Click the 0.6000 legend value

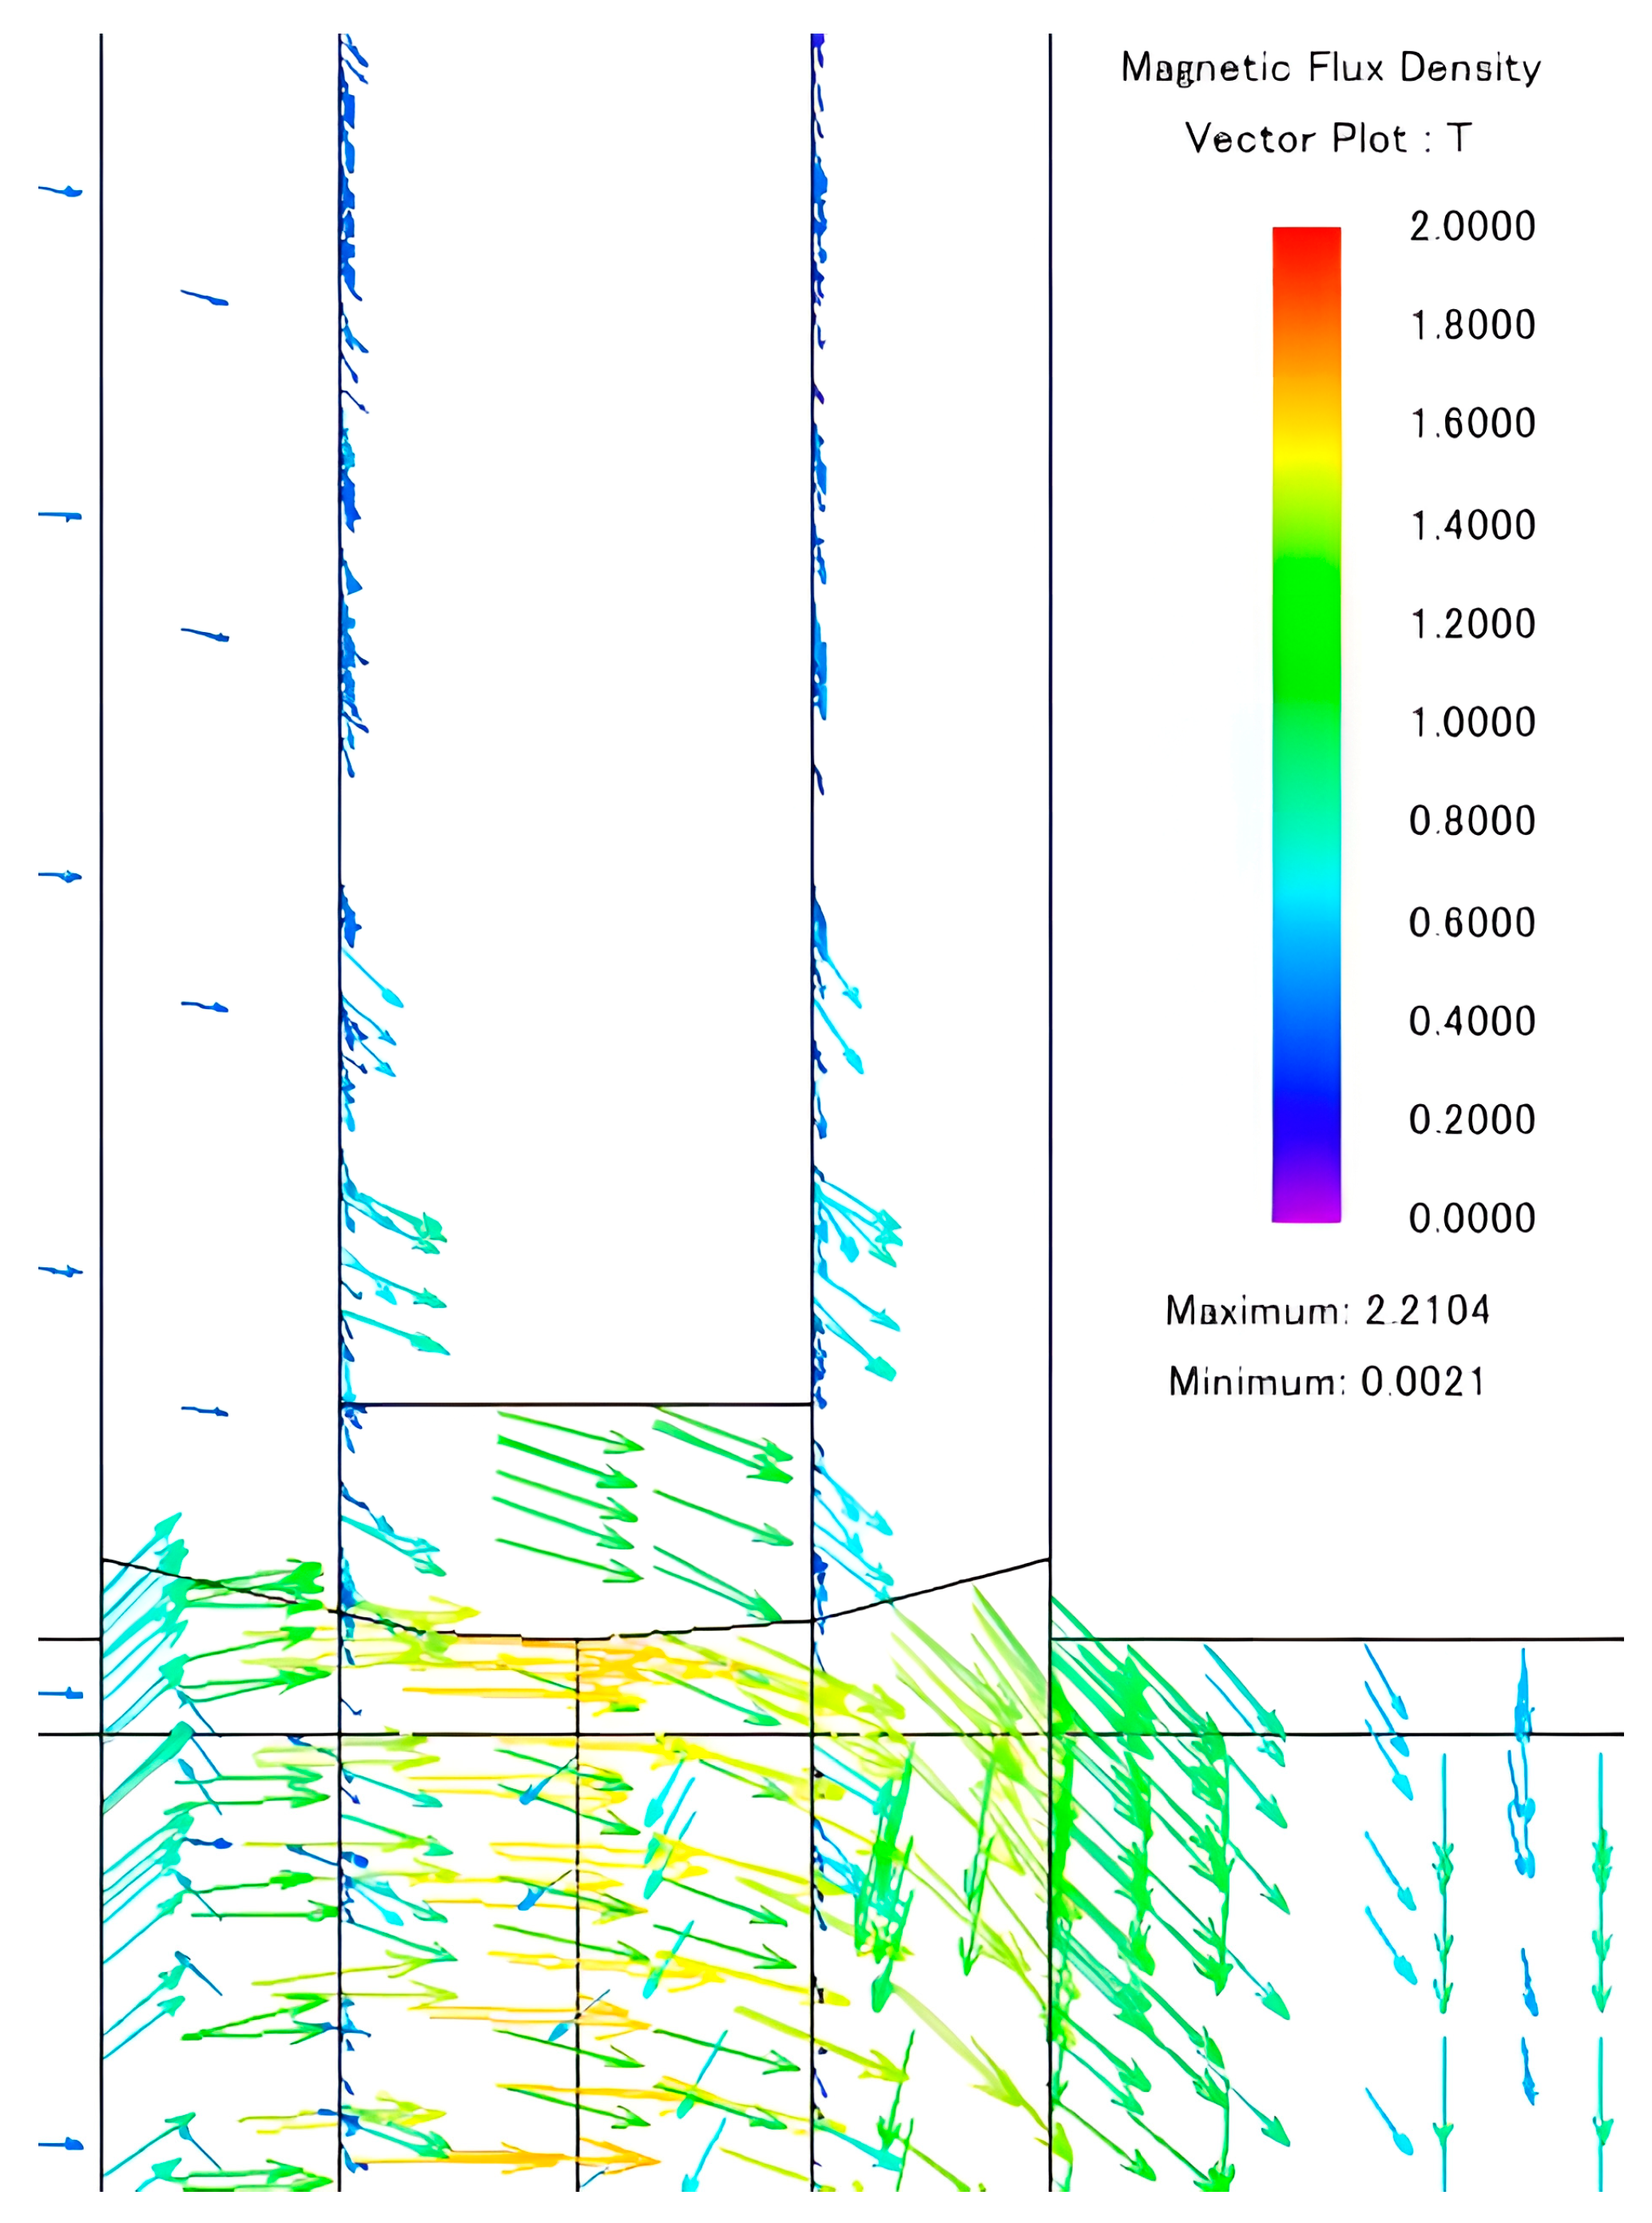tap(1472, 922)
